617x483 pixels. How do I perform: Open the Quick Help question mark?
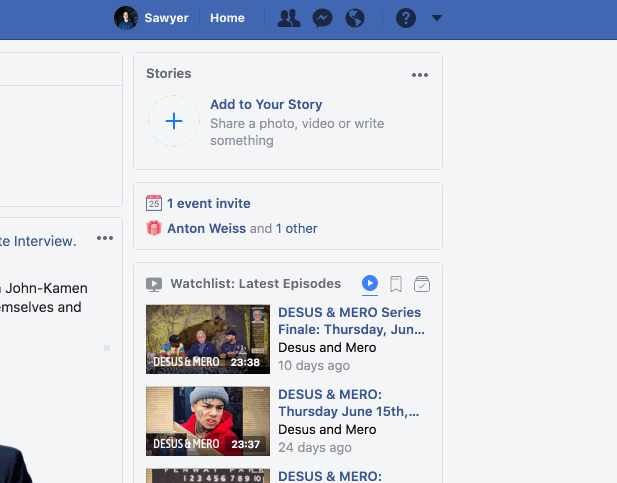point(406,18)
